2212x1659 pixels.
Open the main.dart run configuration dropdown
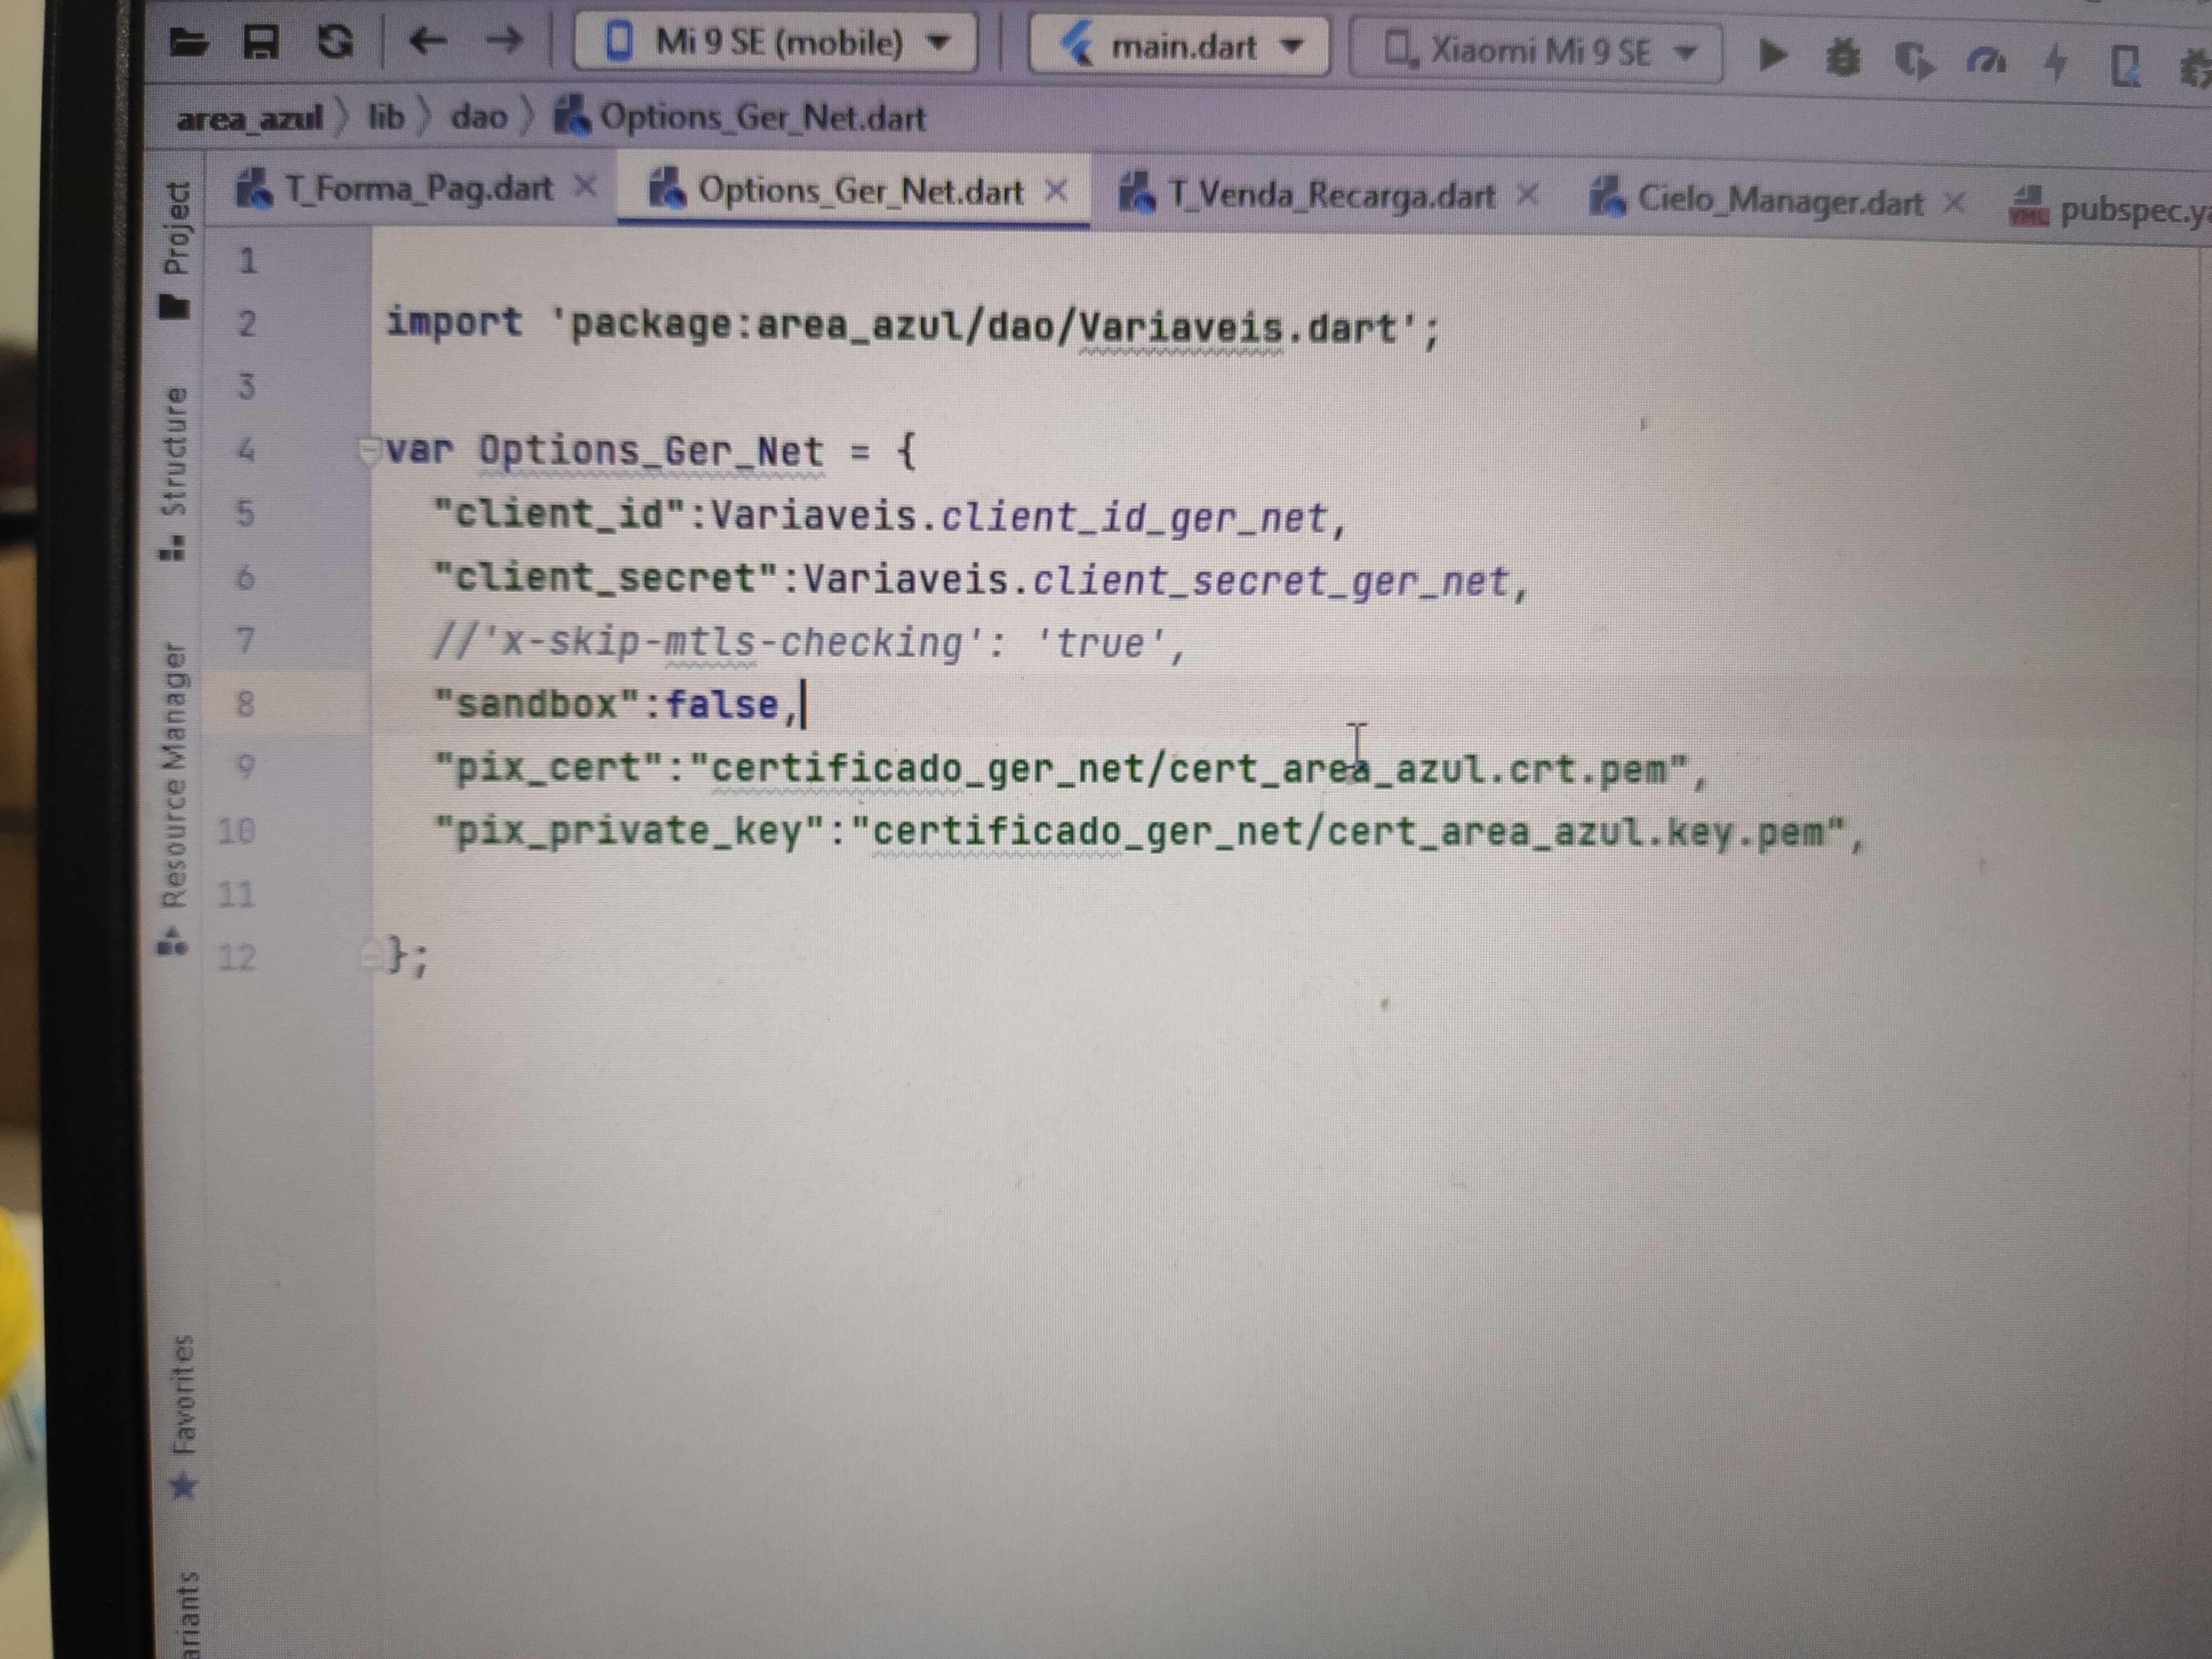(1180, 46)
